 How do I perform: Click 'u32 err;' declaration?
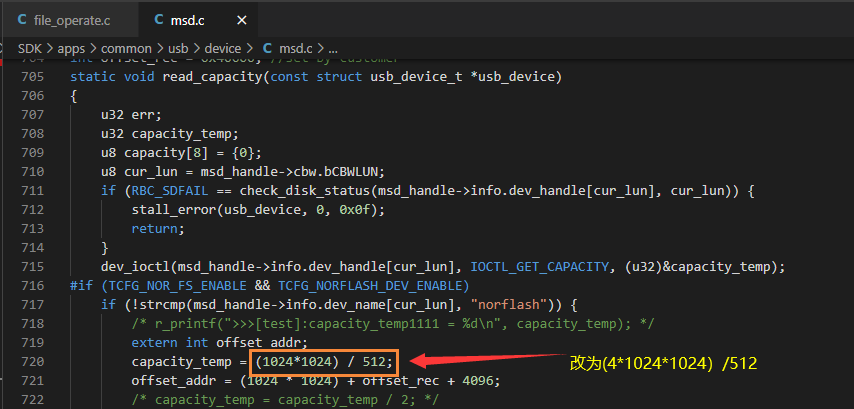point(131,115)
